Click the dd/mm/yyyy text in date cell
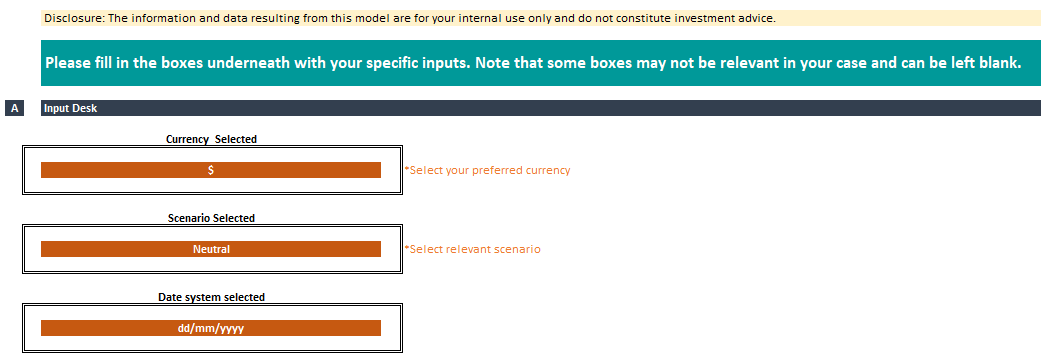 point(211,328)
